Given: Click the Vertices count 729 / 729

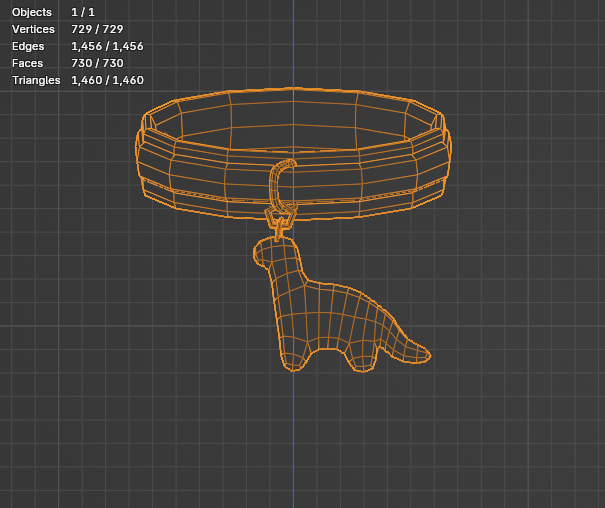Looking at the screenshot, I should [x=97, y=29].
